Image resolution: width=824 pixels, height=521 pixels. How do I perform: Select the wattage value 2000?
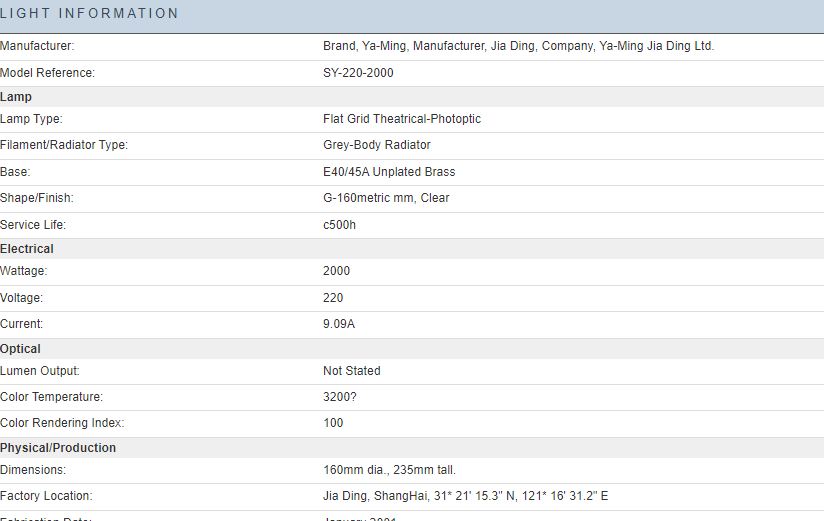(x=338, y=271)
